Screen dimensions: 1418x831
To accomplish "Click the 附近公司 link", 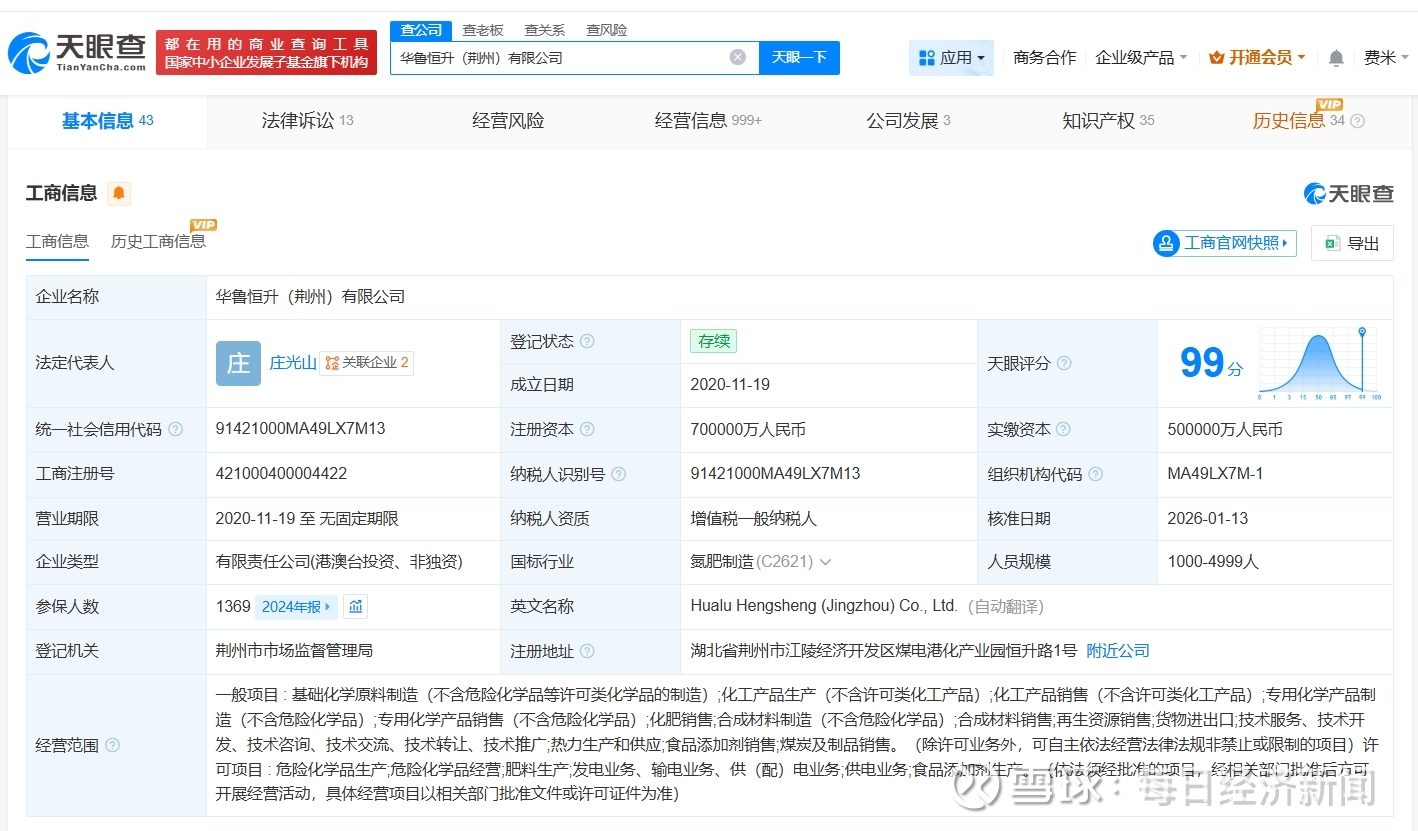I will [1118, 651].
